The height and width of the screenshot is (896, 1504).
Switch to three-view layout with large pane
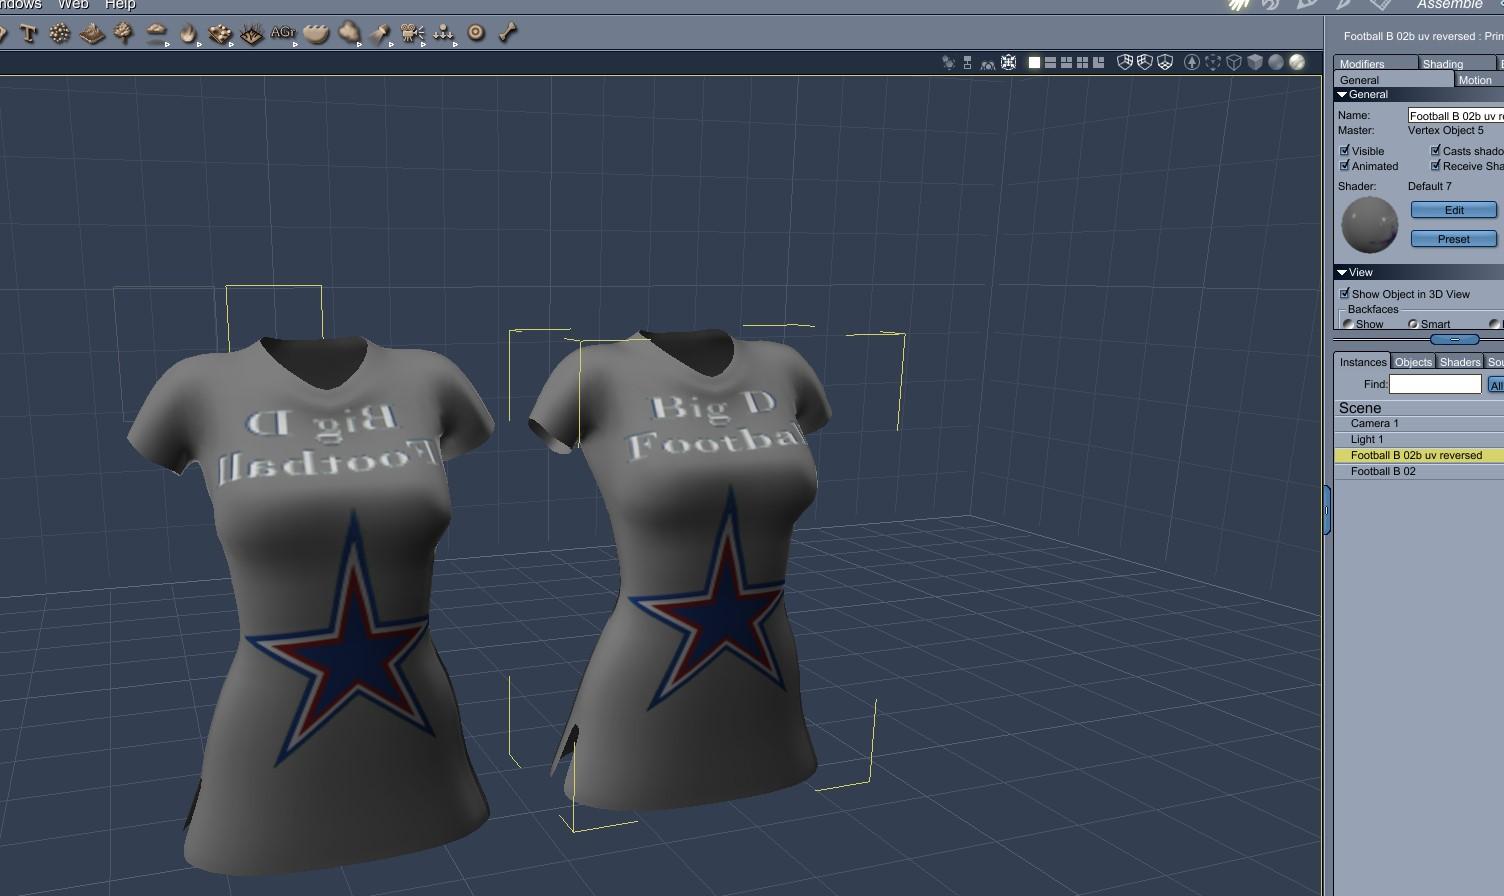1098,62
